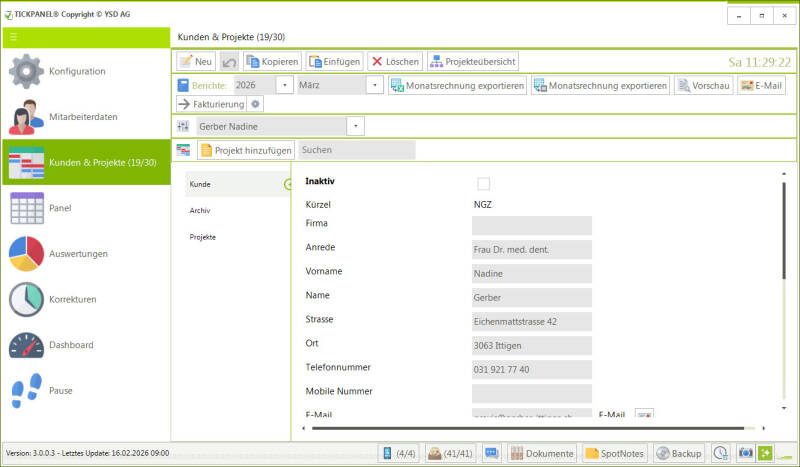Click the Suchen search field
Screen dimensions: 800x467
pos(357,150)
